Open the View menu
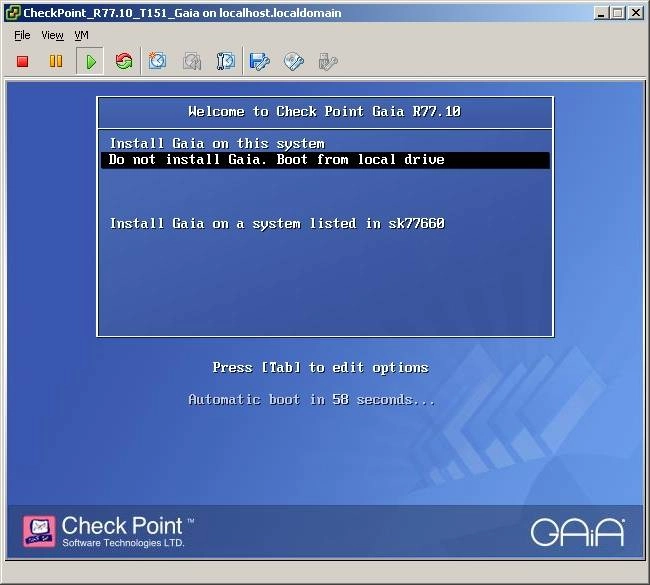 52,35
